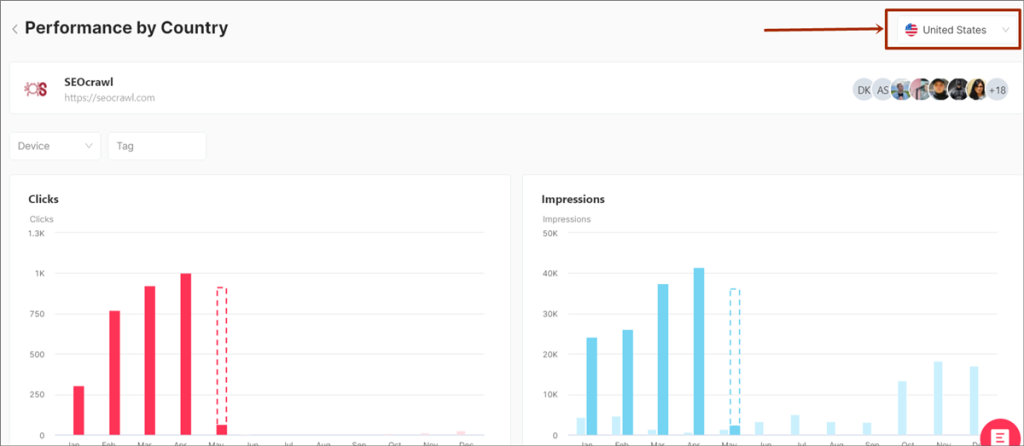Open the United States country dropdown
This screenshot has width=1024, height=446.
tap(956, 30)
